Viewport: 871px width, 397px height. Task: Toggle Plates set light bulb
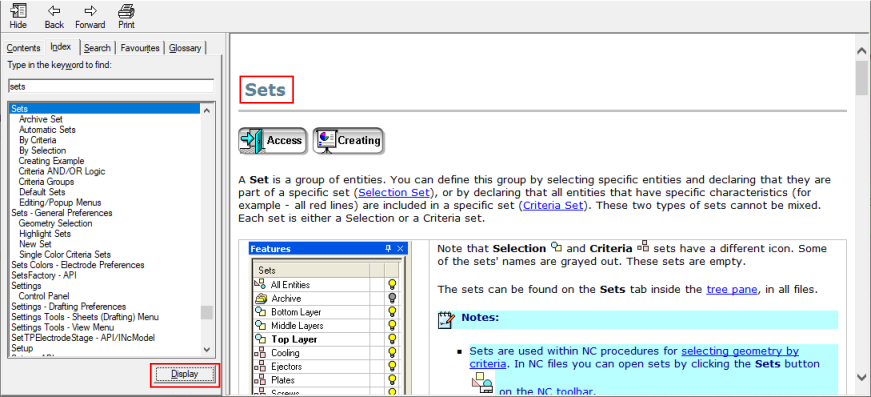coord(393,380)
